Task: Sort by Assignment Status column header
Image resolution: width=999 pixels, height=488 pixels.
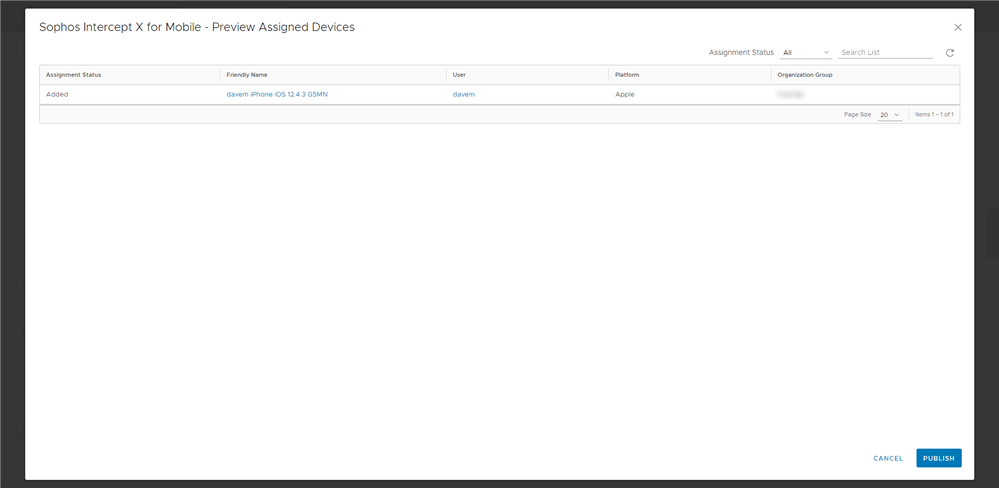Action: pyautogui.click(x=130, y=75)
